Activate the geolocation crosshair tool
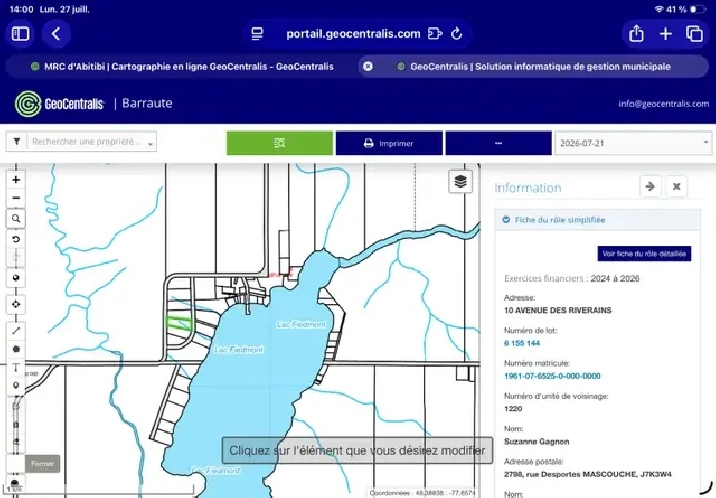The image size is (716, 498). [x=16, y=304]
